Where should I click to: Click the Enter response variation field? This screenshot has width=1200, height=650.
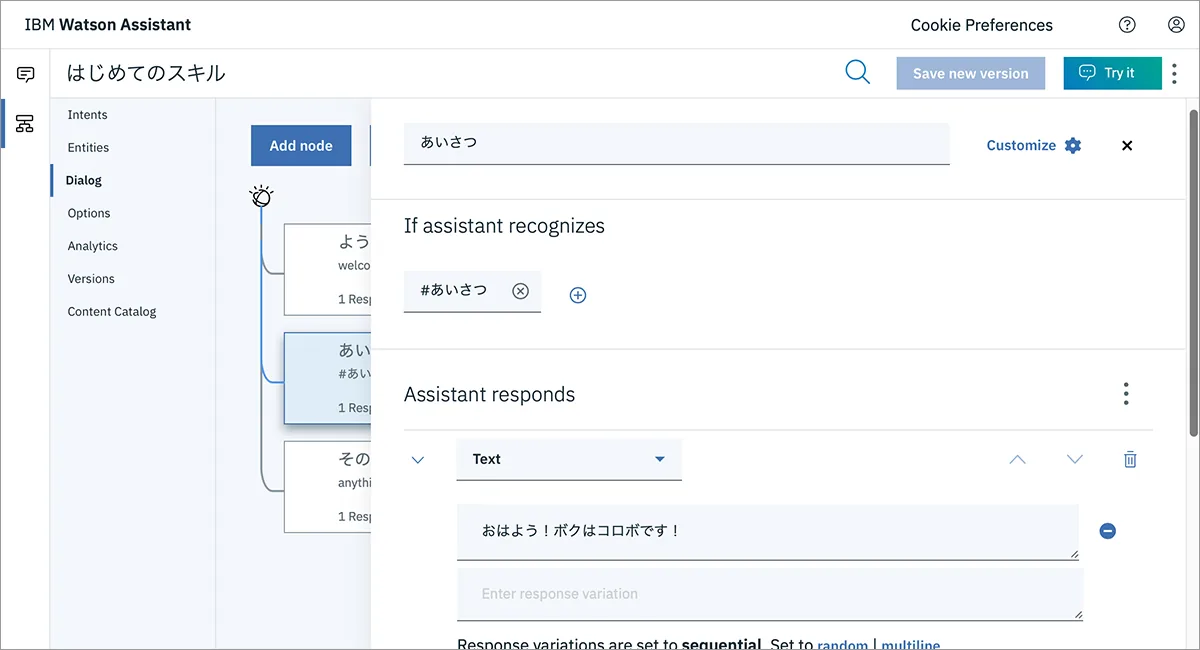(x=770, y=594)
